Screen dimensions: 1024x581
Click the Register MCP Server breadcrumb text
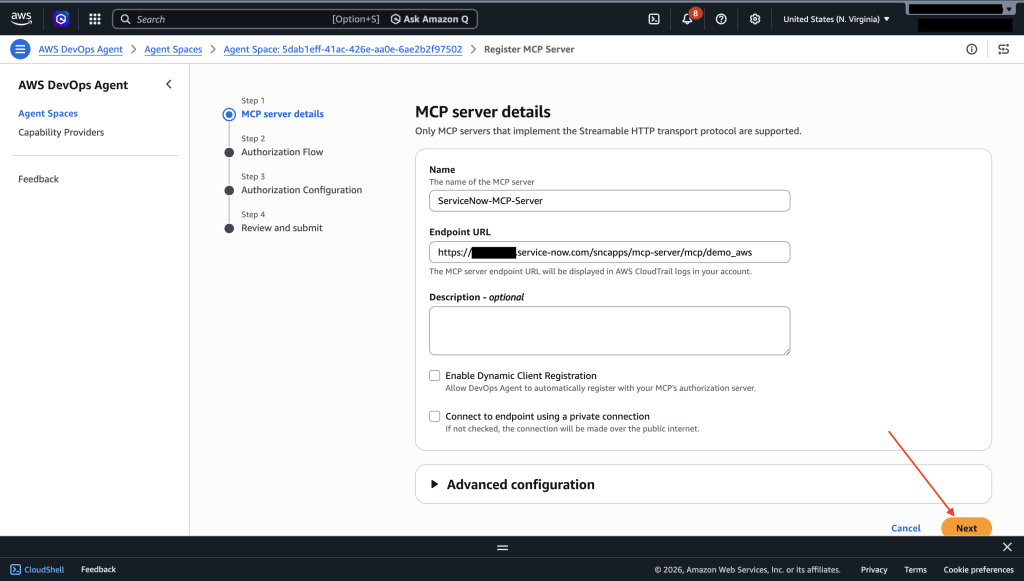point(529,49)
